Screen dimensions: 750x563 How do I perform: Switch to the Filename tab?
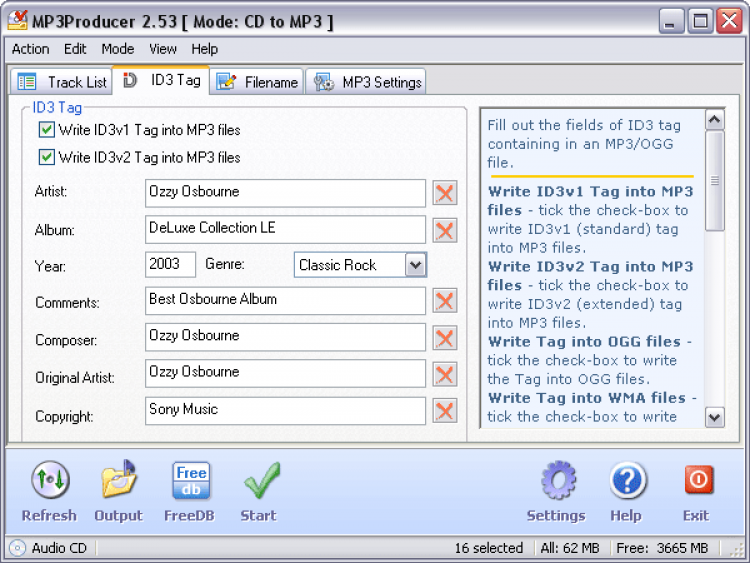[257, 82]
